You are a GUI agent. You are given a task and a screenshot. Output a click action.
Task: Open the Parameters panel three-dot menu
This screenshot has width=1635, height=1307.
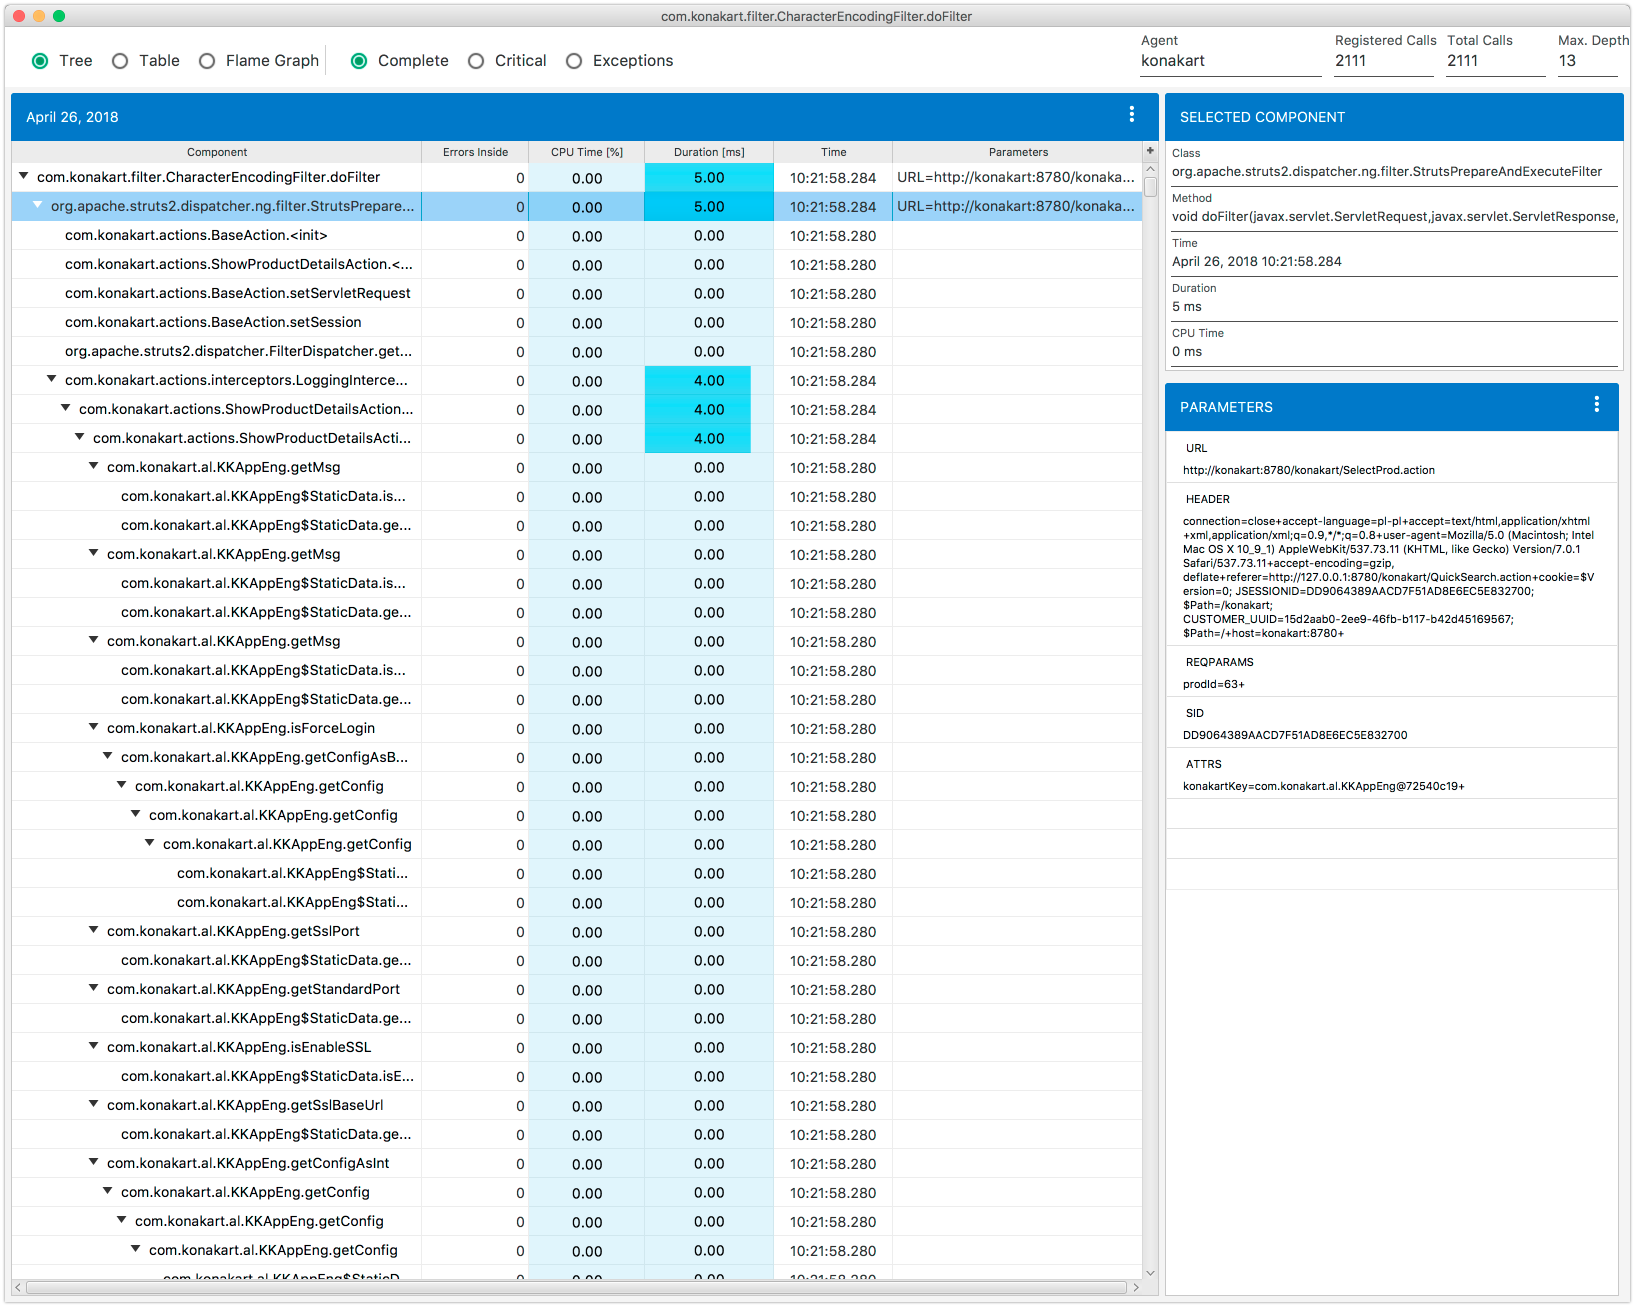pos(1596,405)
